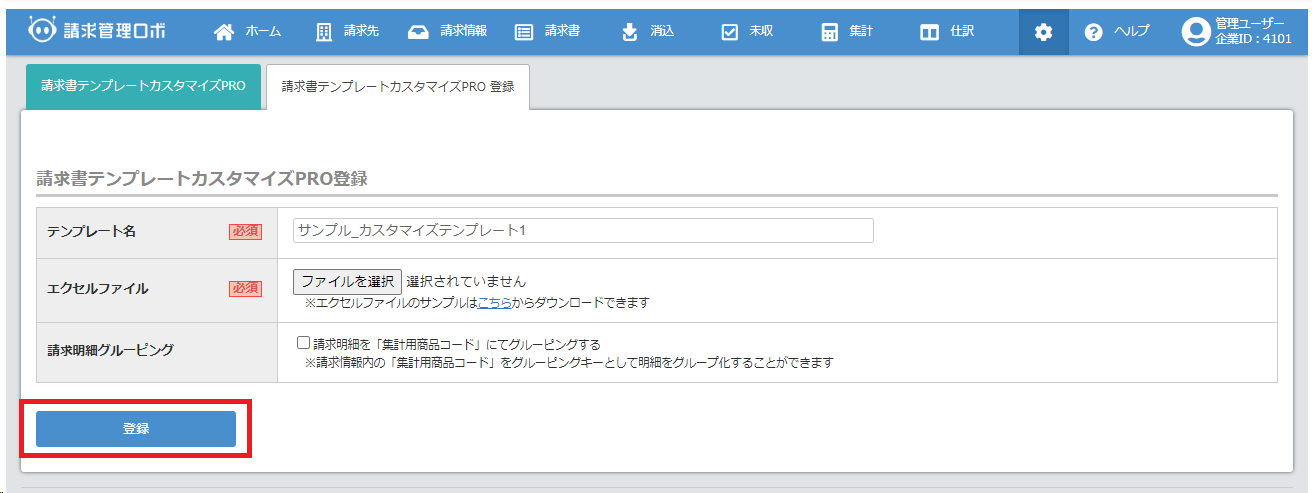Click the home house icon

pos(224,32)
